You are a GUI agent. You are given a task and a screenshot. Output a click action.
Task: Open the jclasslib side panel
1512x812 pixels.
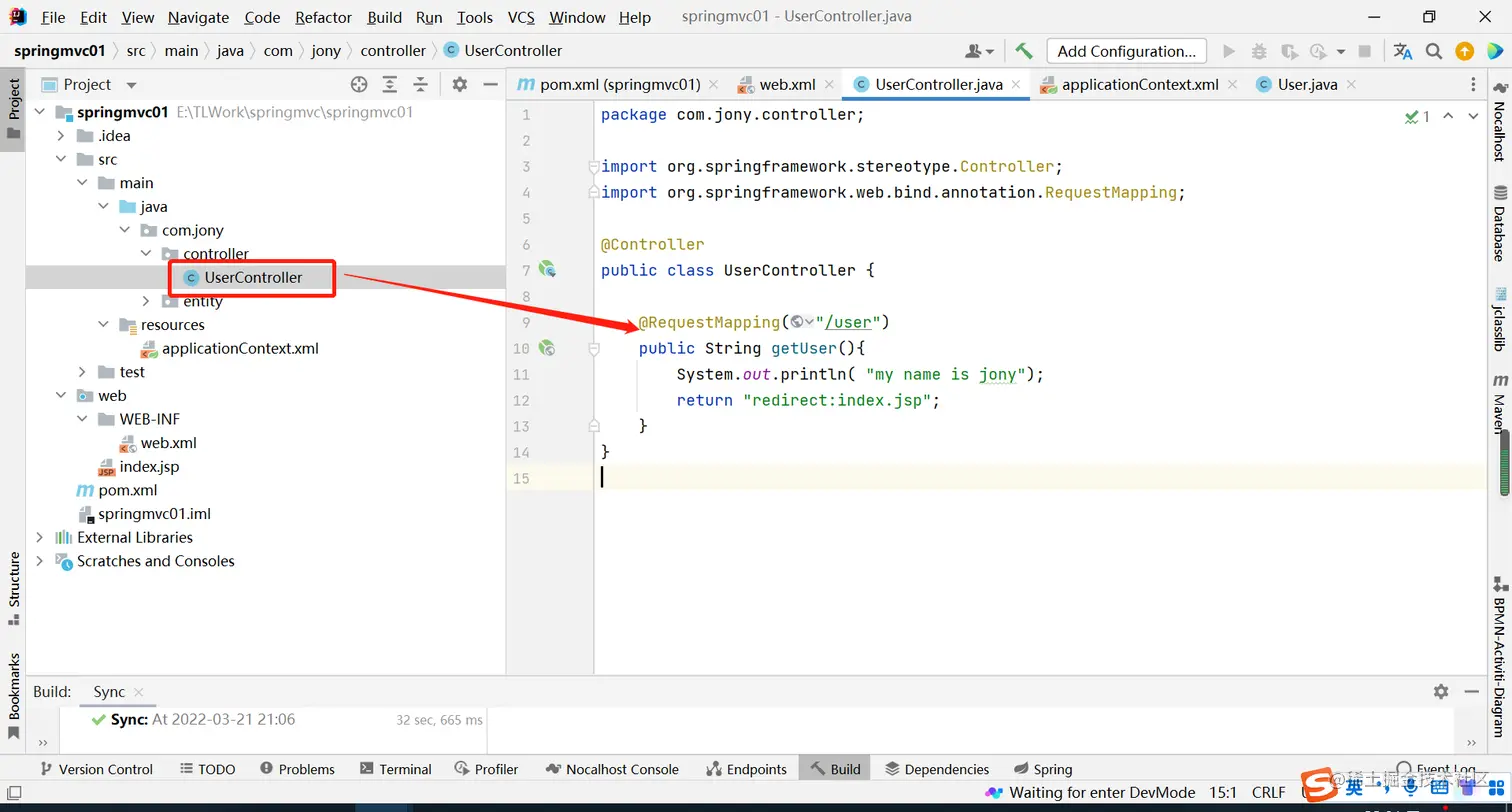[1499, 319]
